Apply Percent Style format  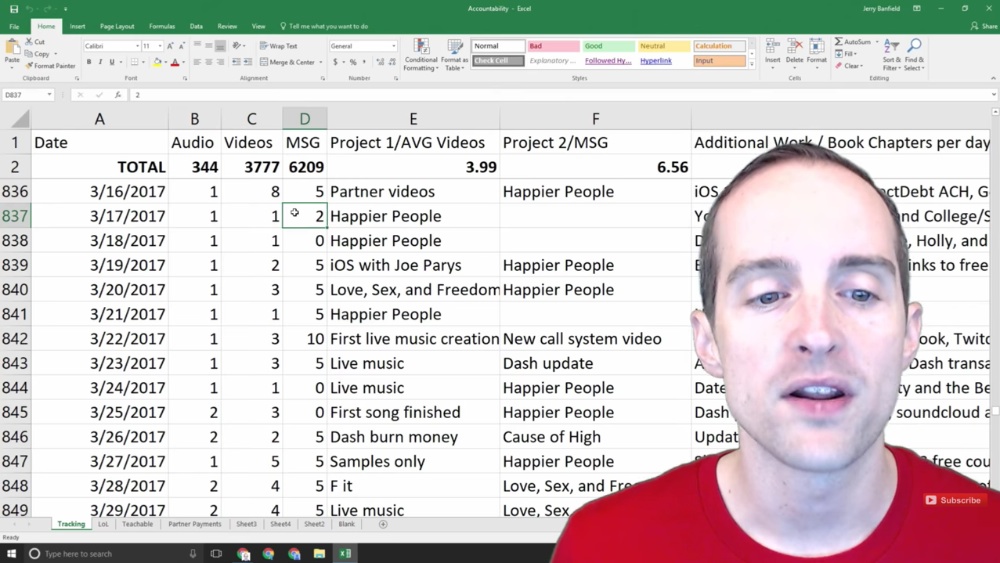pyautogui.click(x=353, y=62)
